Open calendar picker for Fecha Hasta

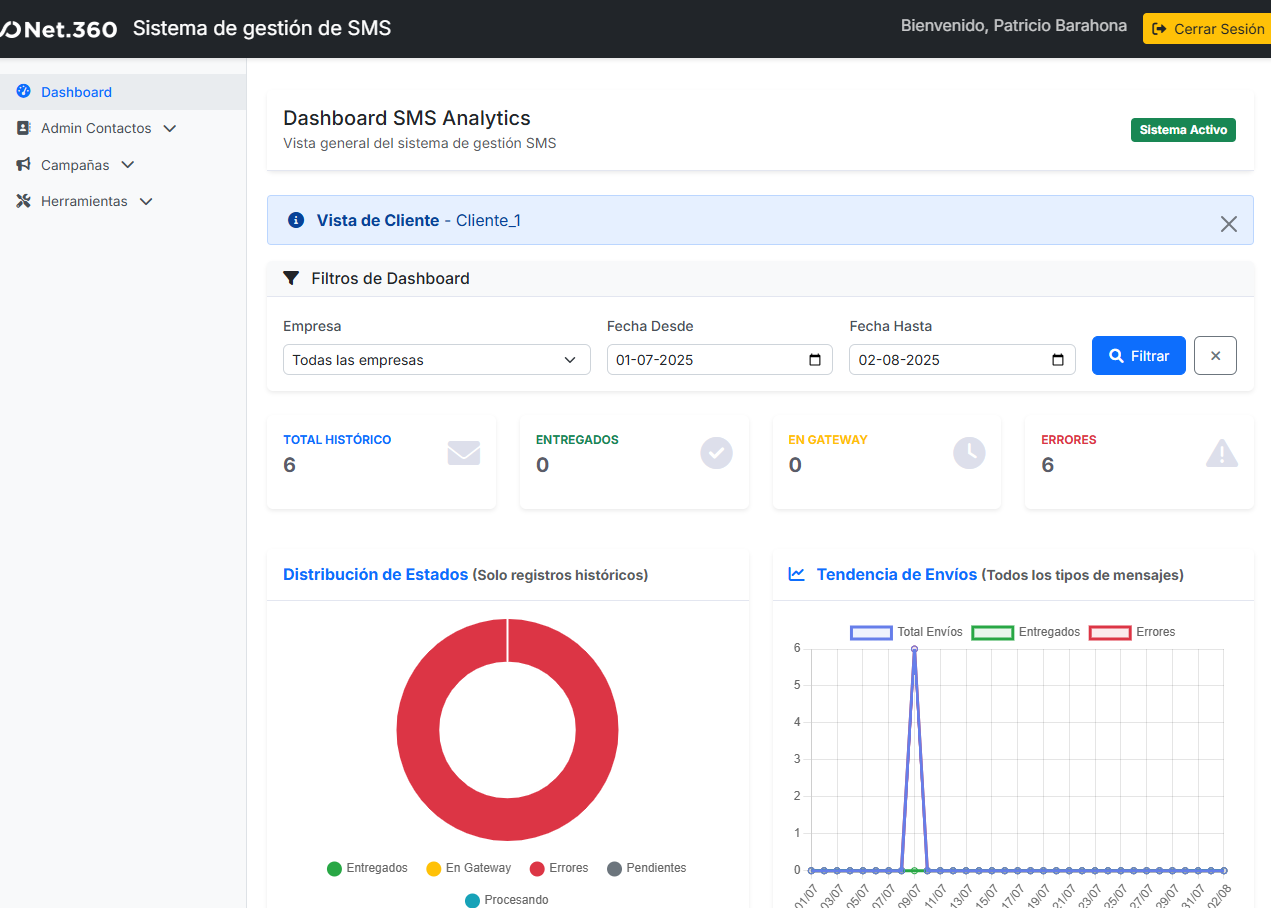pos(1058,360)
